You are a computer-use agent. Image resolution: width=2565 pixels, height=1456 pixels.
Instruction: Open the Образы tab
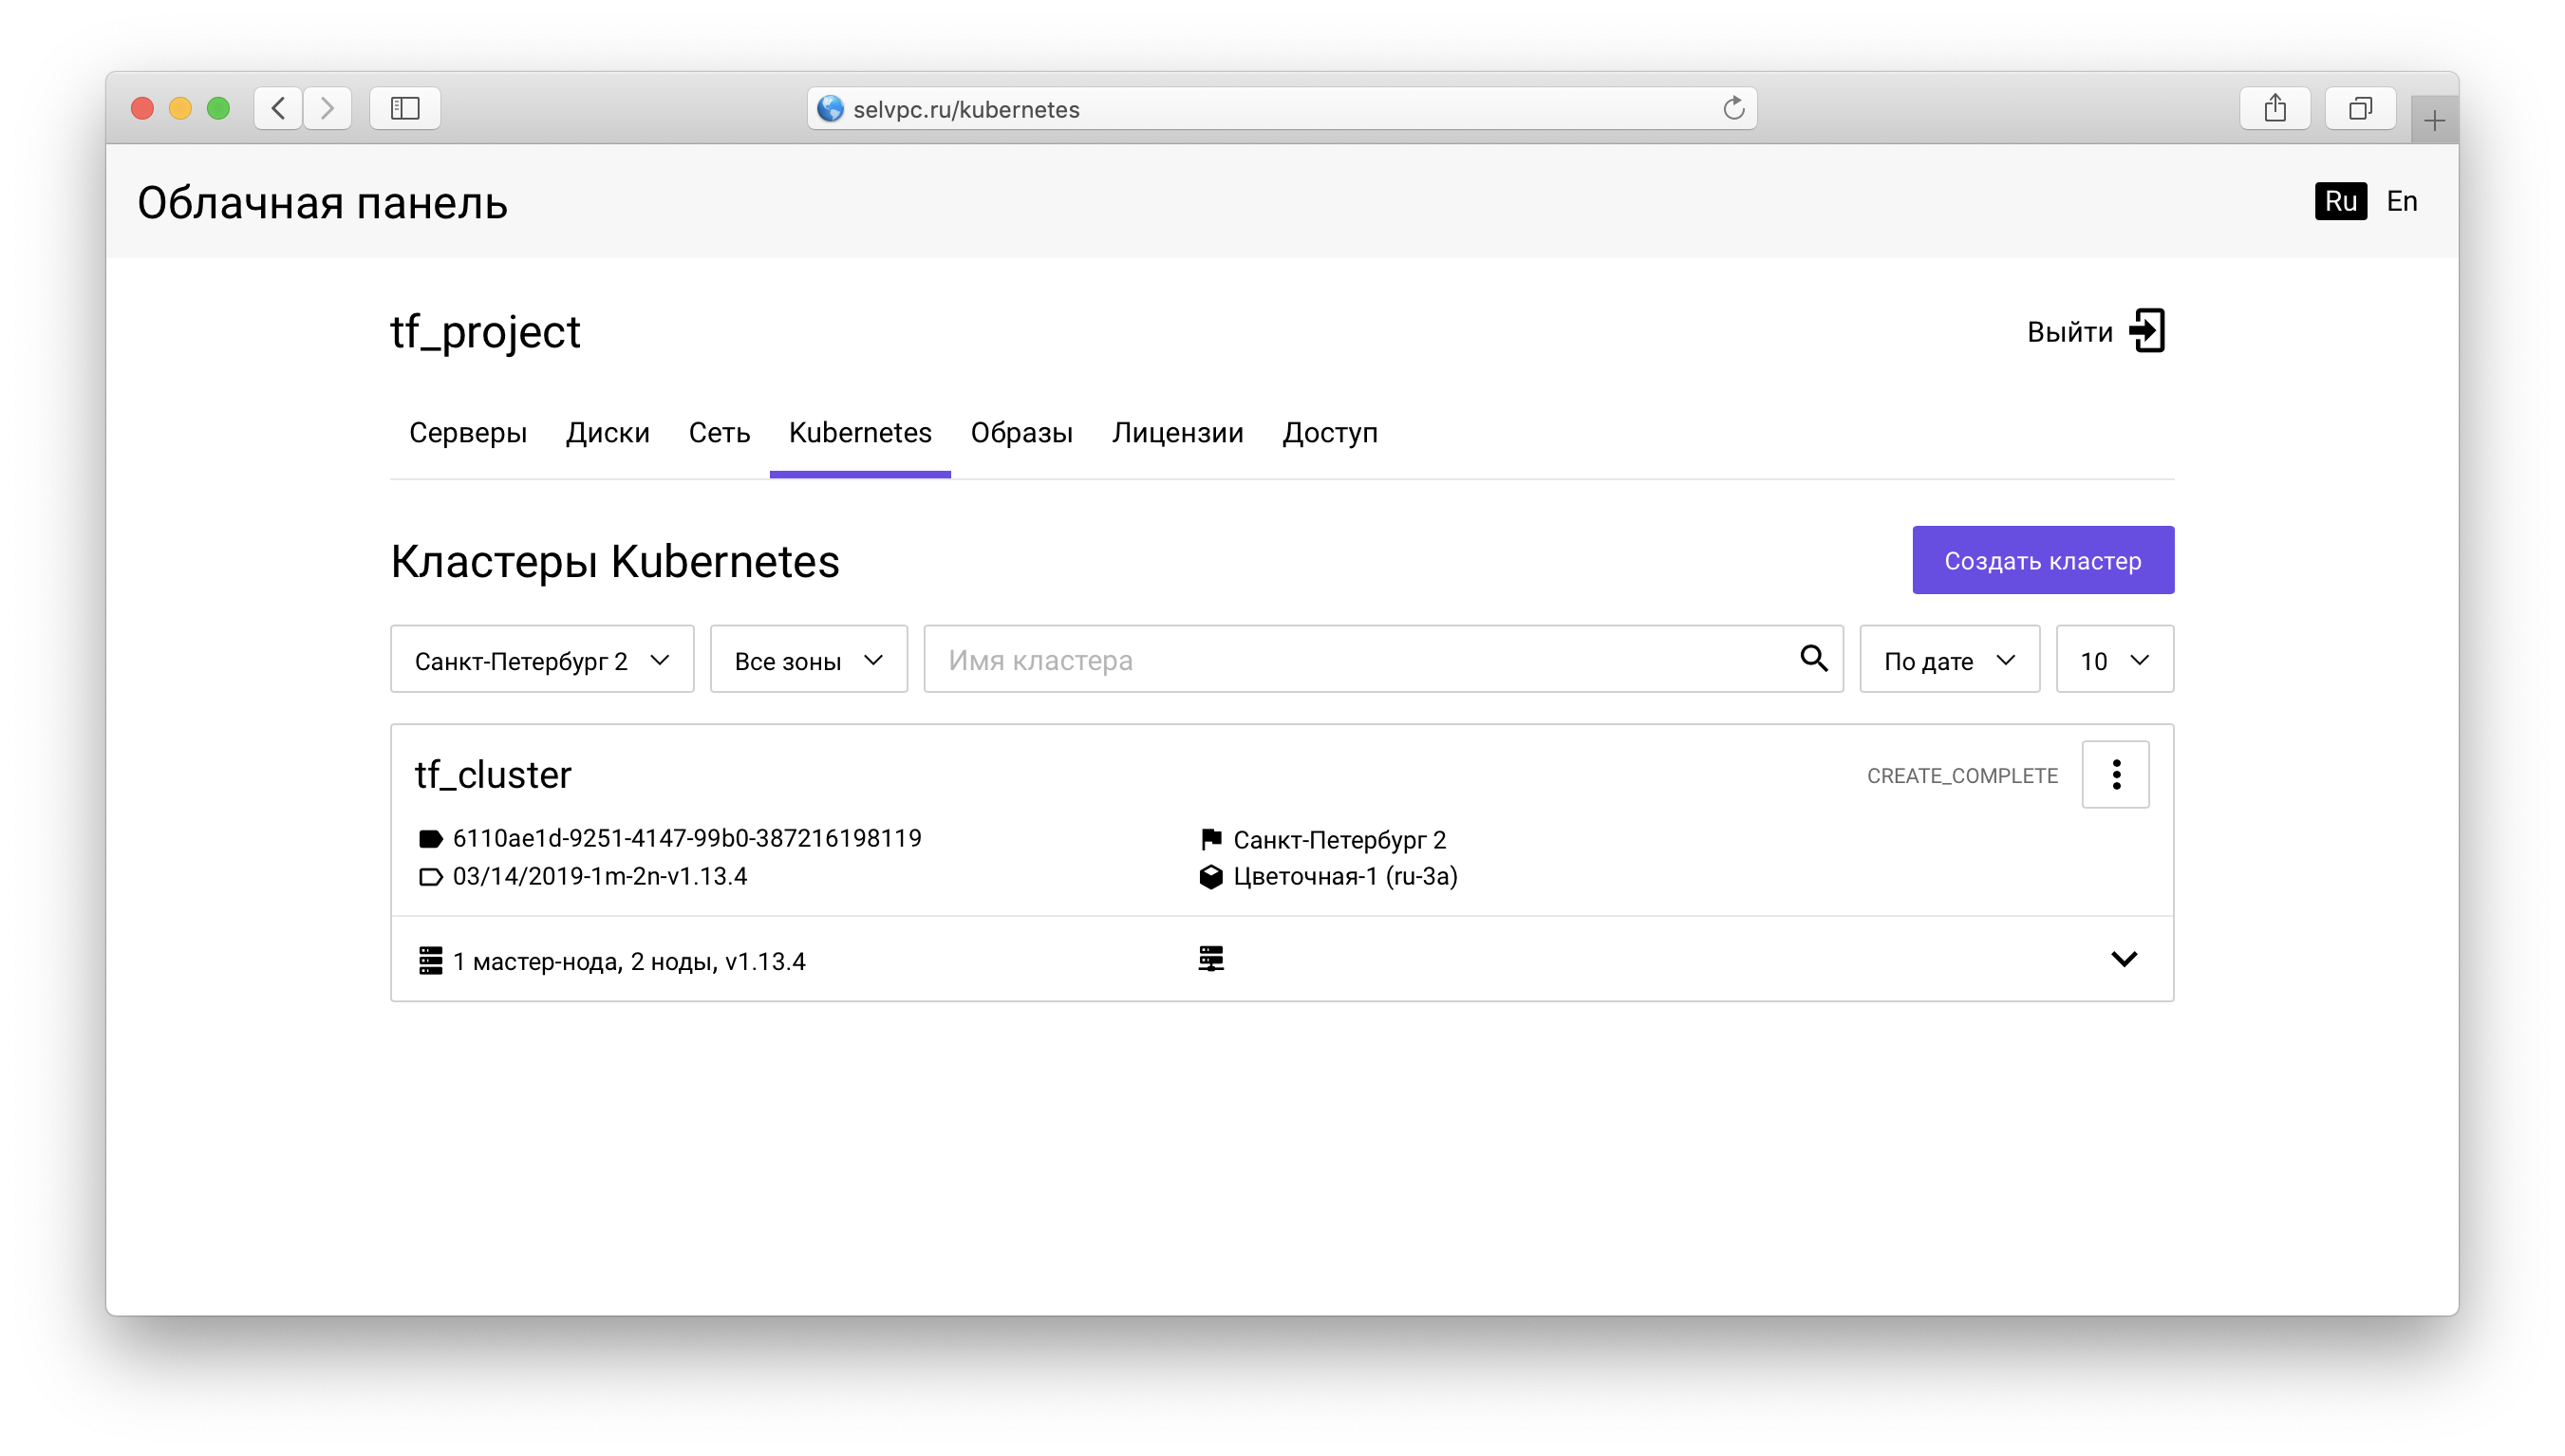coord(1021,433)
